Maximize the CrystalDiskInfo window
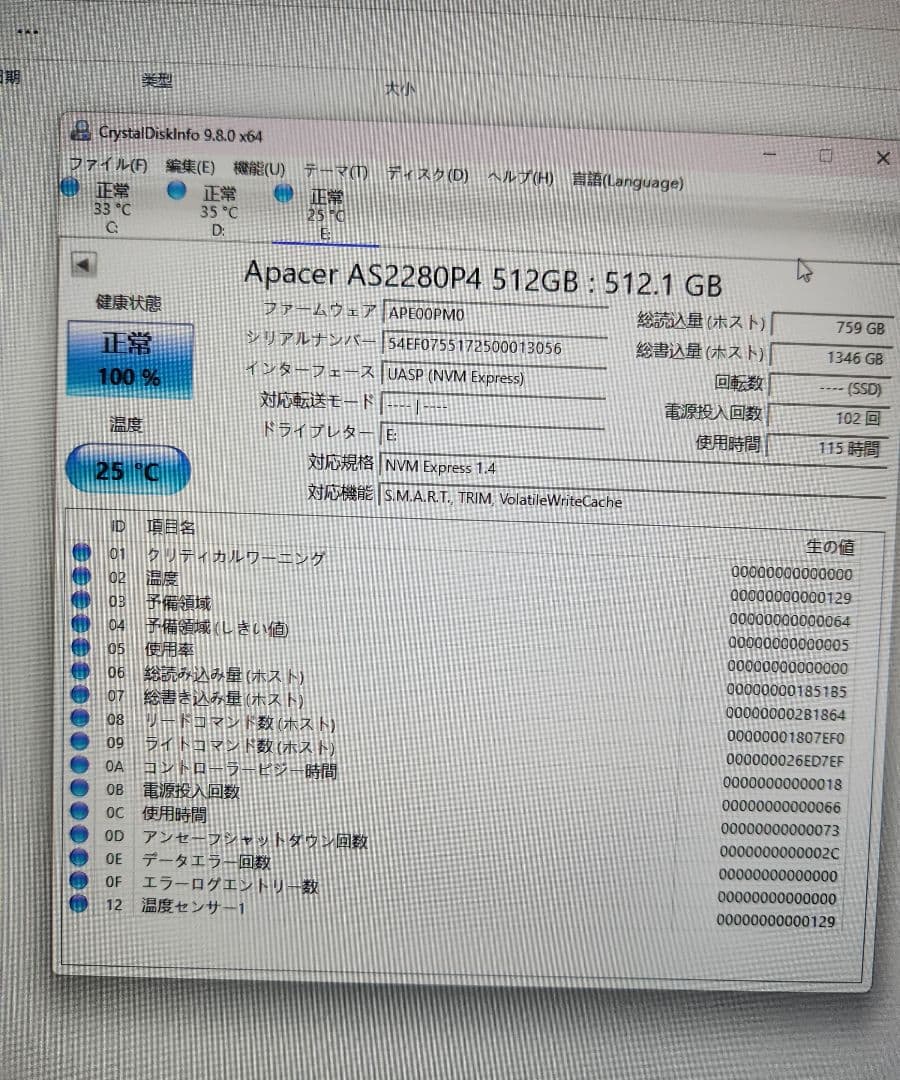Screen dimensions: 900x1080 825,156
